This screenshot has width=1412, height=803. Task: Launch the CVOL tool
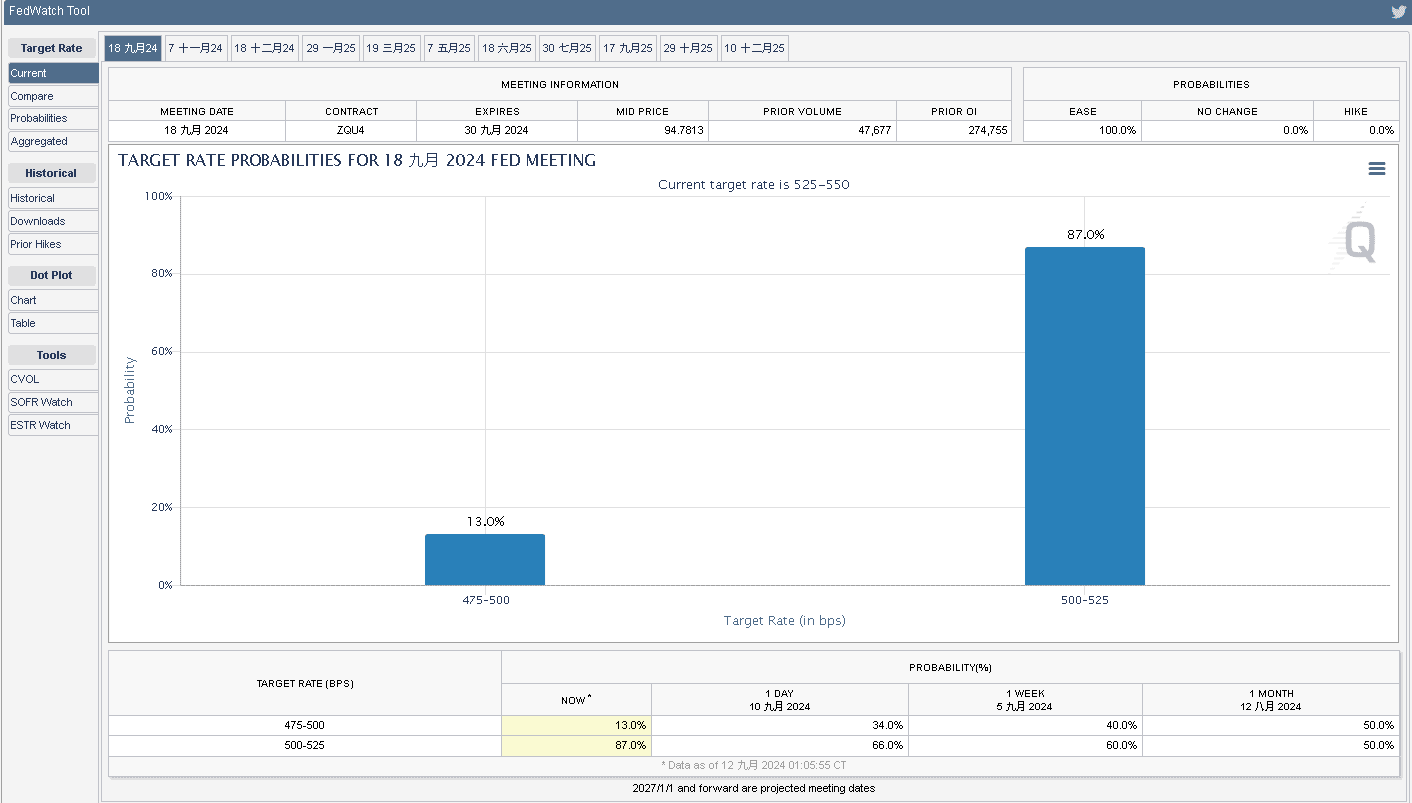[53, 379]
